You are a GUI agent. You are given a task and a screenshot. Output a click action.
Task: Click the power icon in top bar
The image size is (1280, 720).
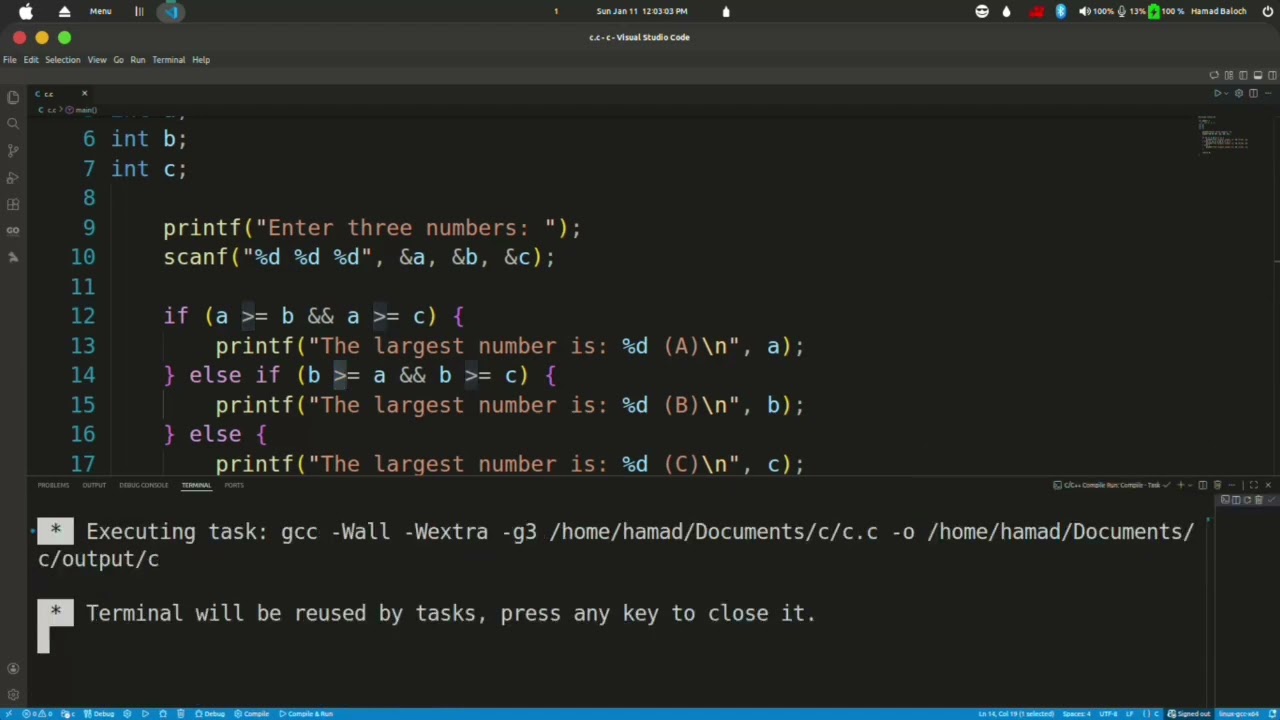coord(1268,11)
